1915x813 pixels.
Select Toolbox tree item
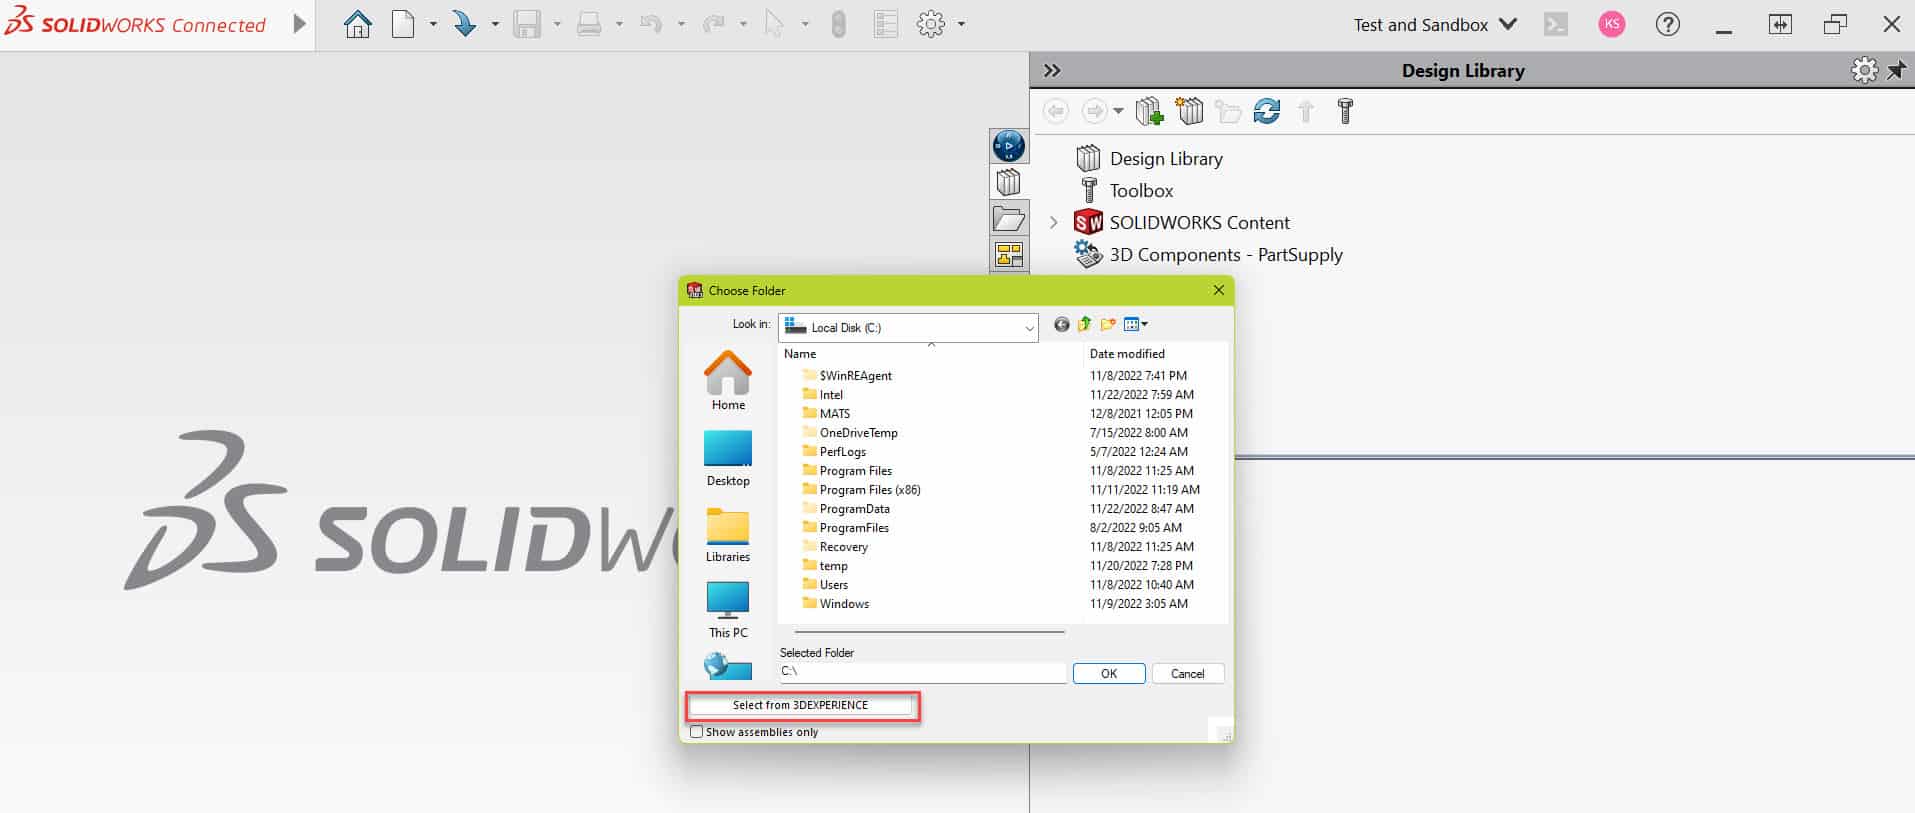pyautogui.click(x=1126, y=190)
